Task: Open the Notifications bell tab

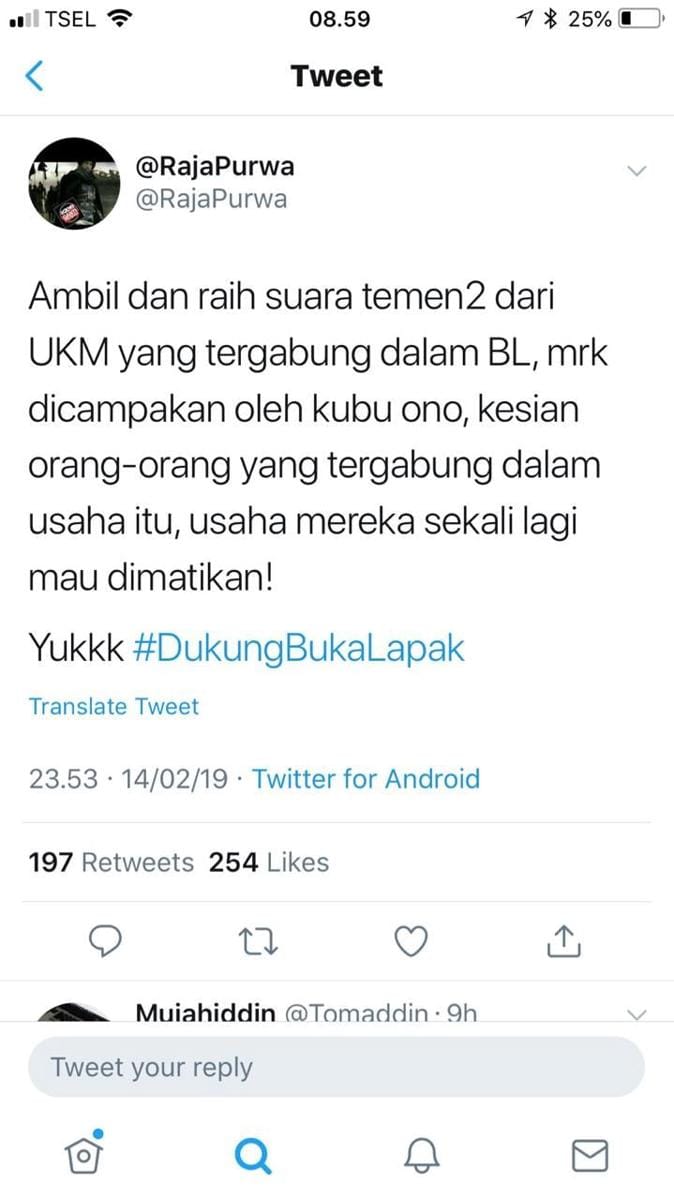Action: click(422, 1156)
